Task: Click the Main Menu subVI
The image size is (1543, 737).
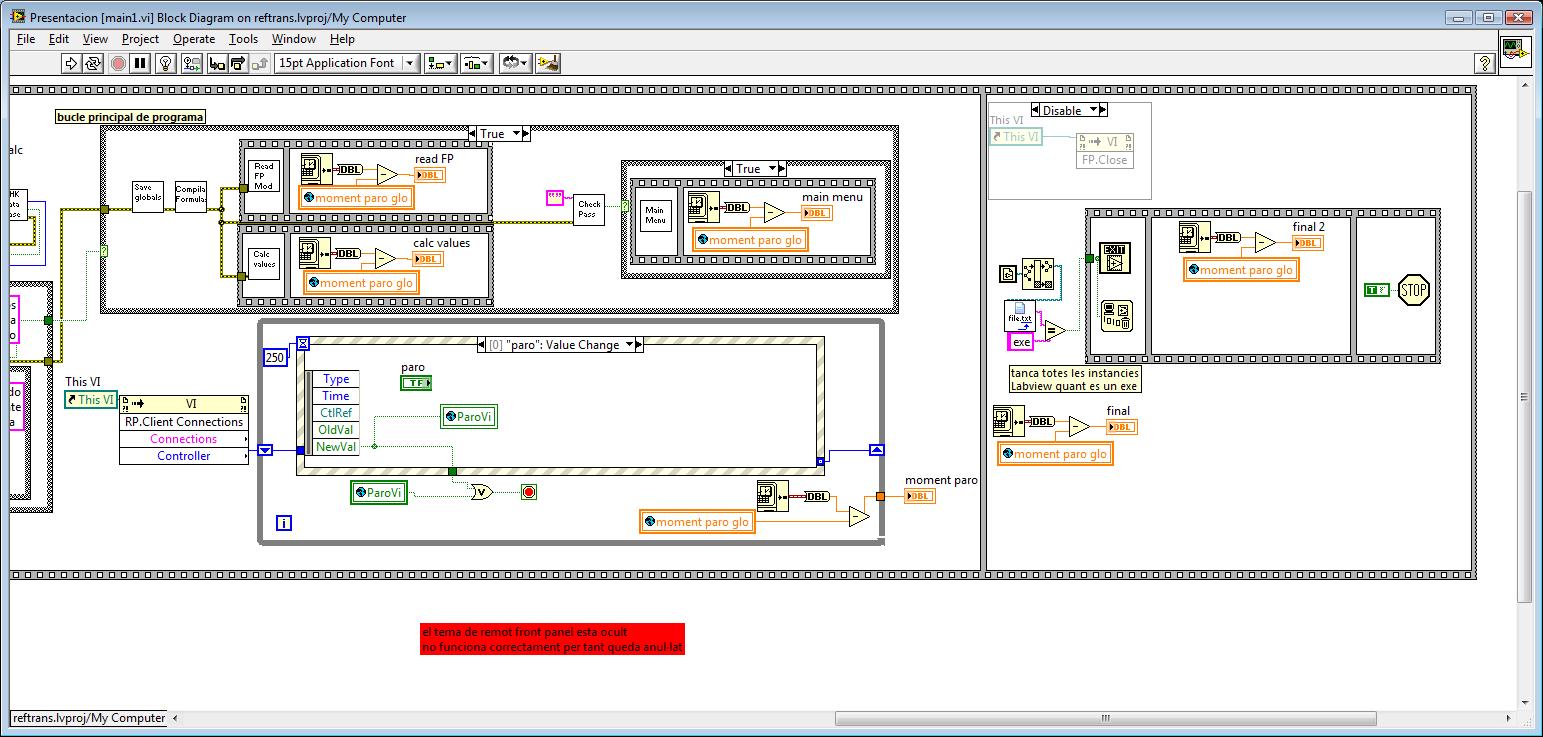Action: click(x=655, y=215)
